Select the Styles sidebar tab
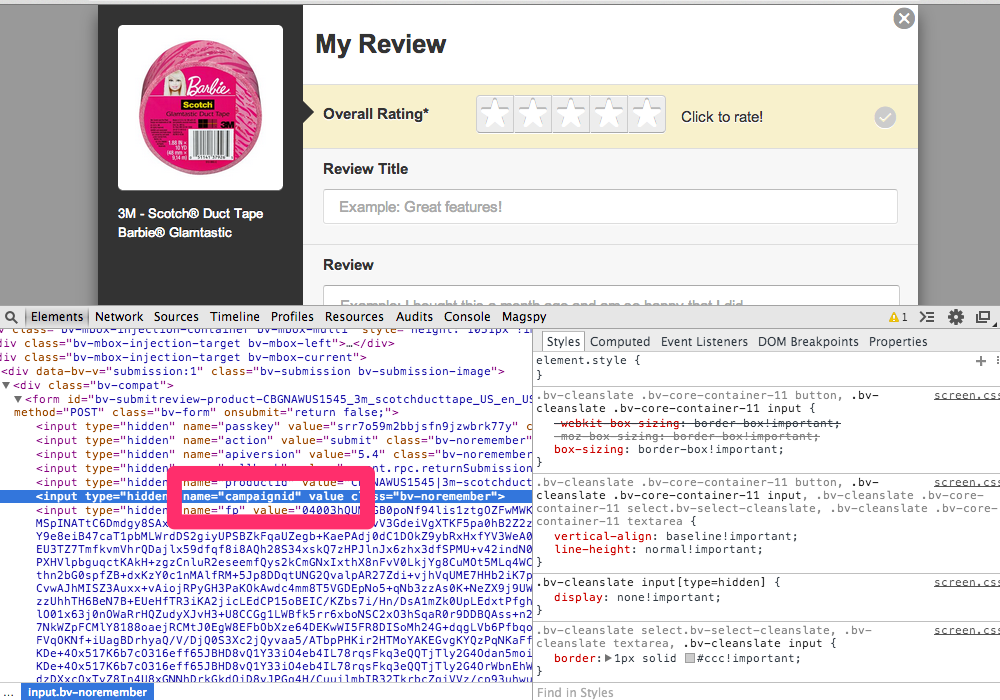1000x700 pixels. (x=563, y=342)
